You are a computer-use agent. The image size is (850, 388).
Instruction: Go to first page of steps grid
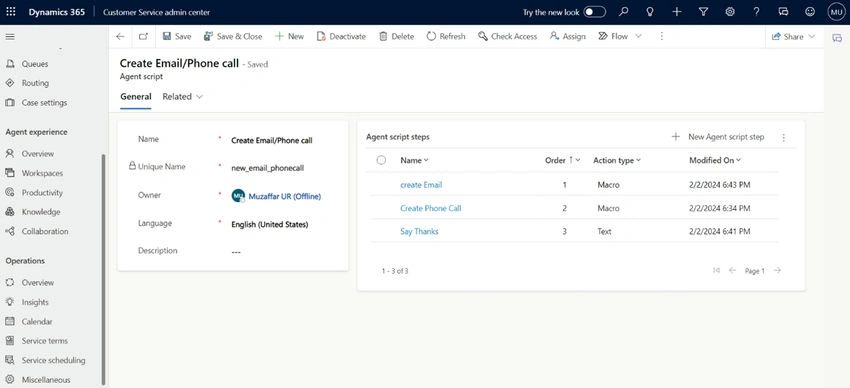click(716, 270)
